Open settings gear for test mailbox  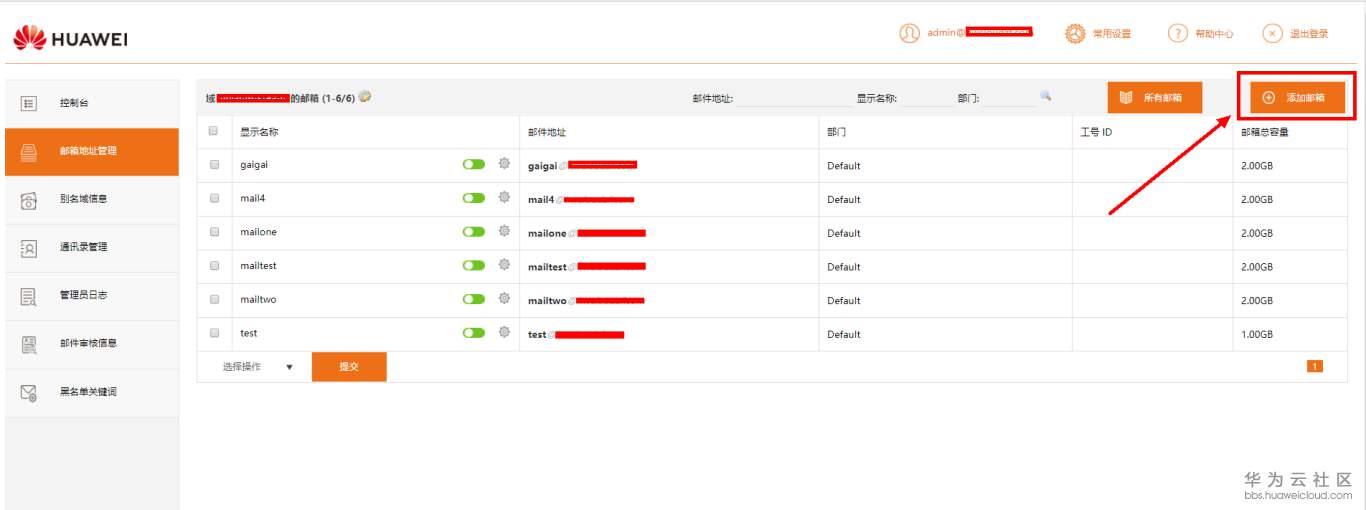click(504, 333)
